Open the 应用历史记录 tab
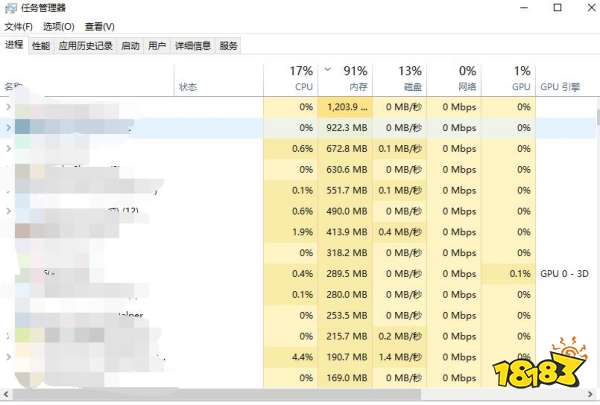The image size is (600, 405). pos(85,46)
